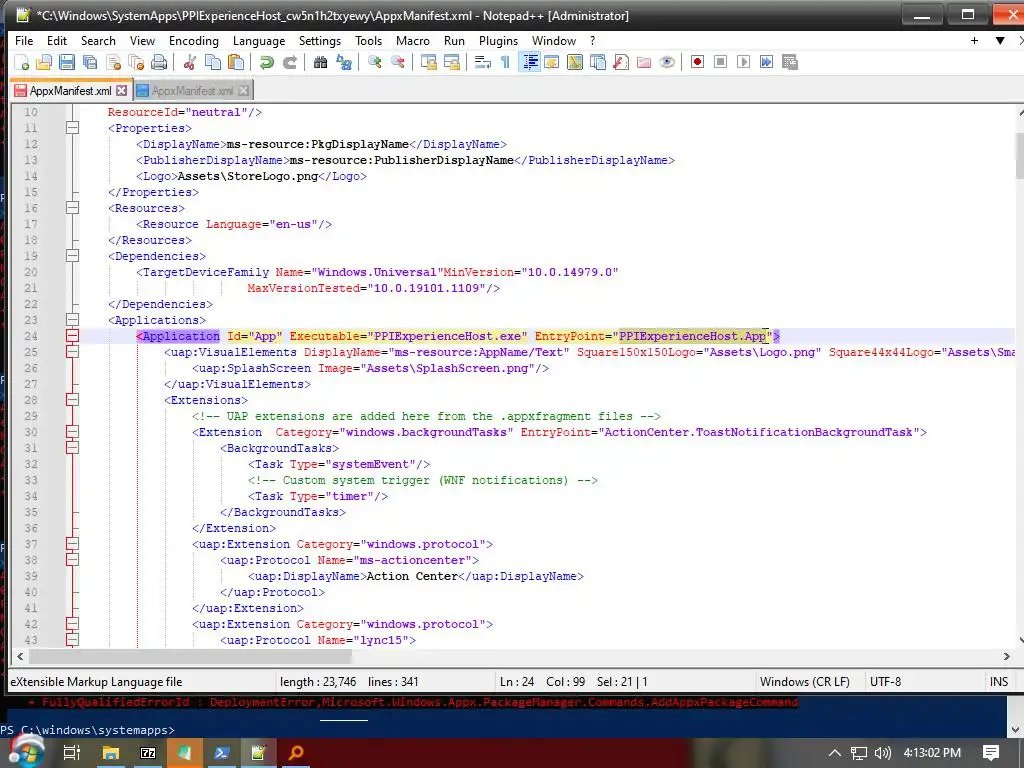The image size is (1024, 768).
Task: Collapse the Application element at line 24
Action: coord(72,336)
